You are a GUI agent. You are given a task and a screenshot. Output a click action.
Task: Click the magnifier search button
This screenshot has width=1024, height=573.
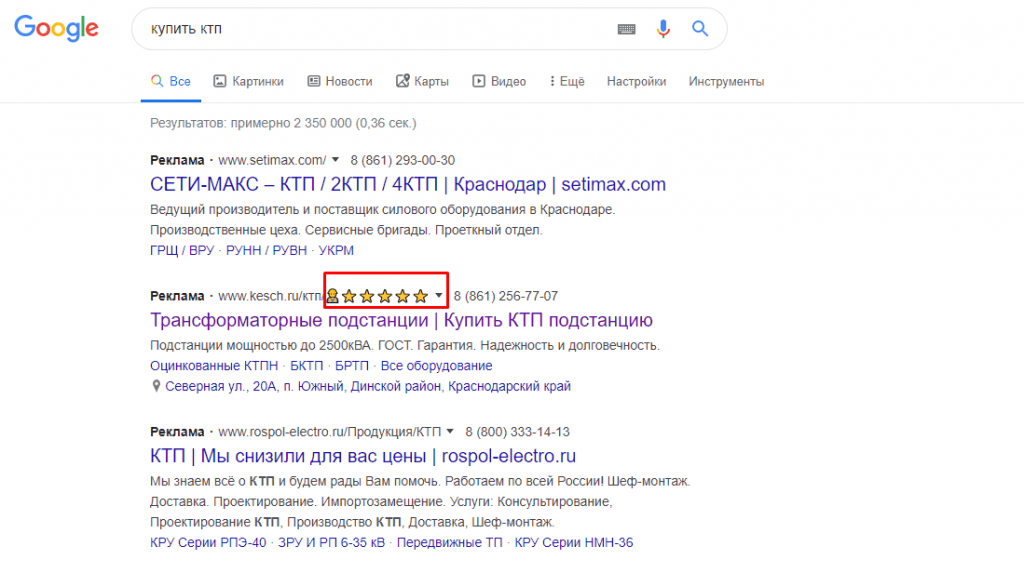[700, 29]
